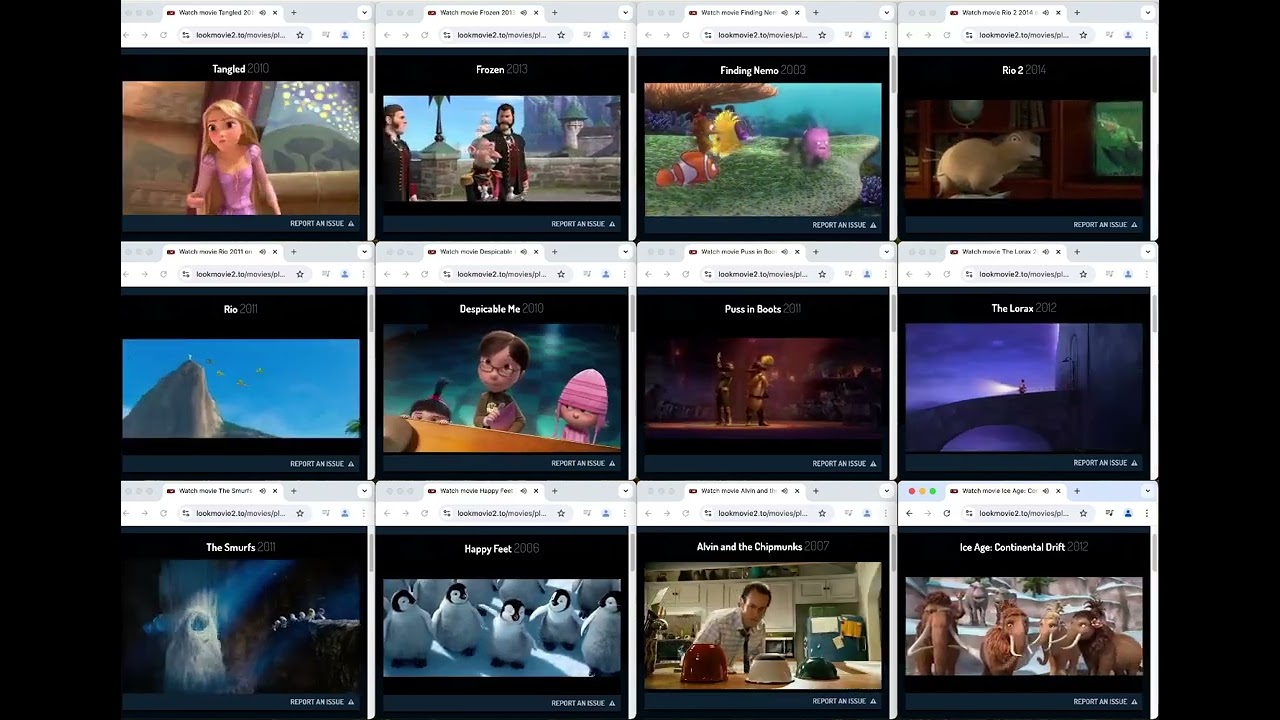Screen dimensions: 1280x720
Task: Expand tab search dropdown in the Frozen window
Action: click(625, 13)
